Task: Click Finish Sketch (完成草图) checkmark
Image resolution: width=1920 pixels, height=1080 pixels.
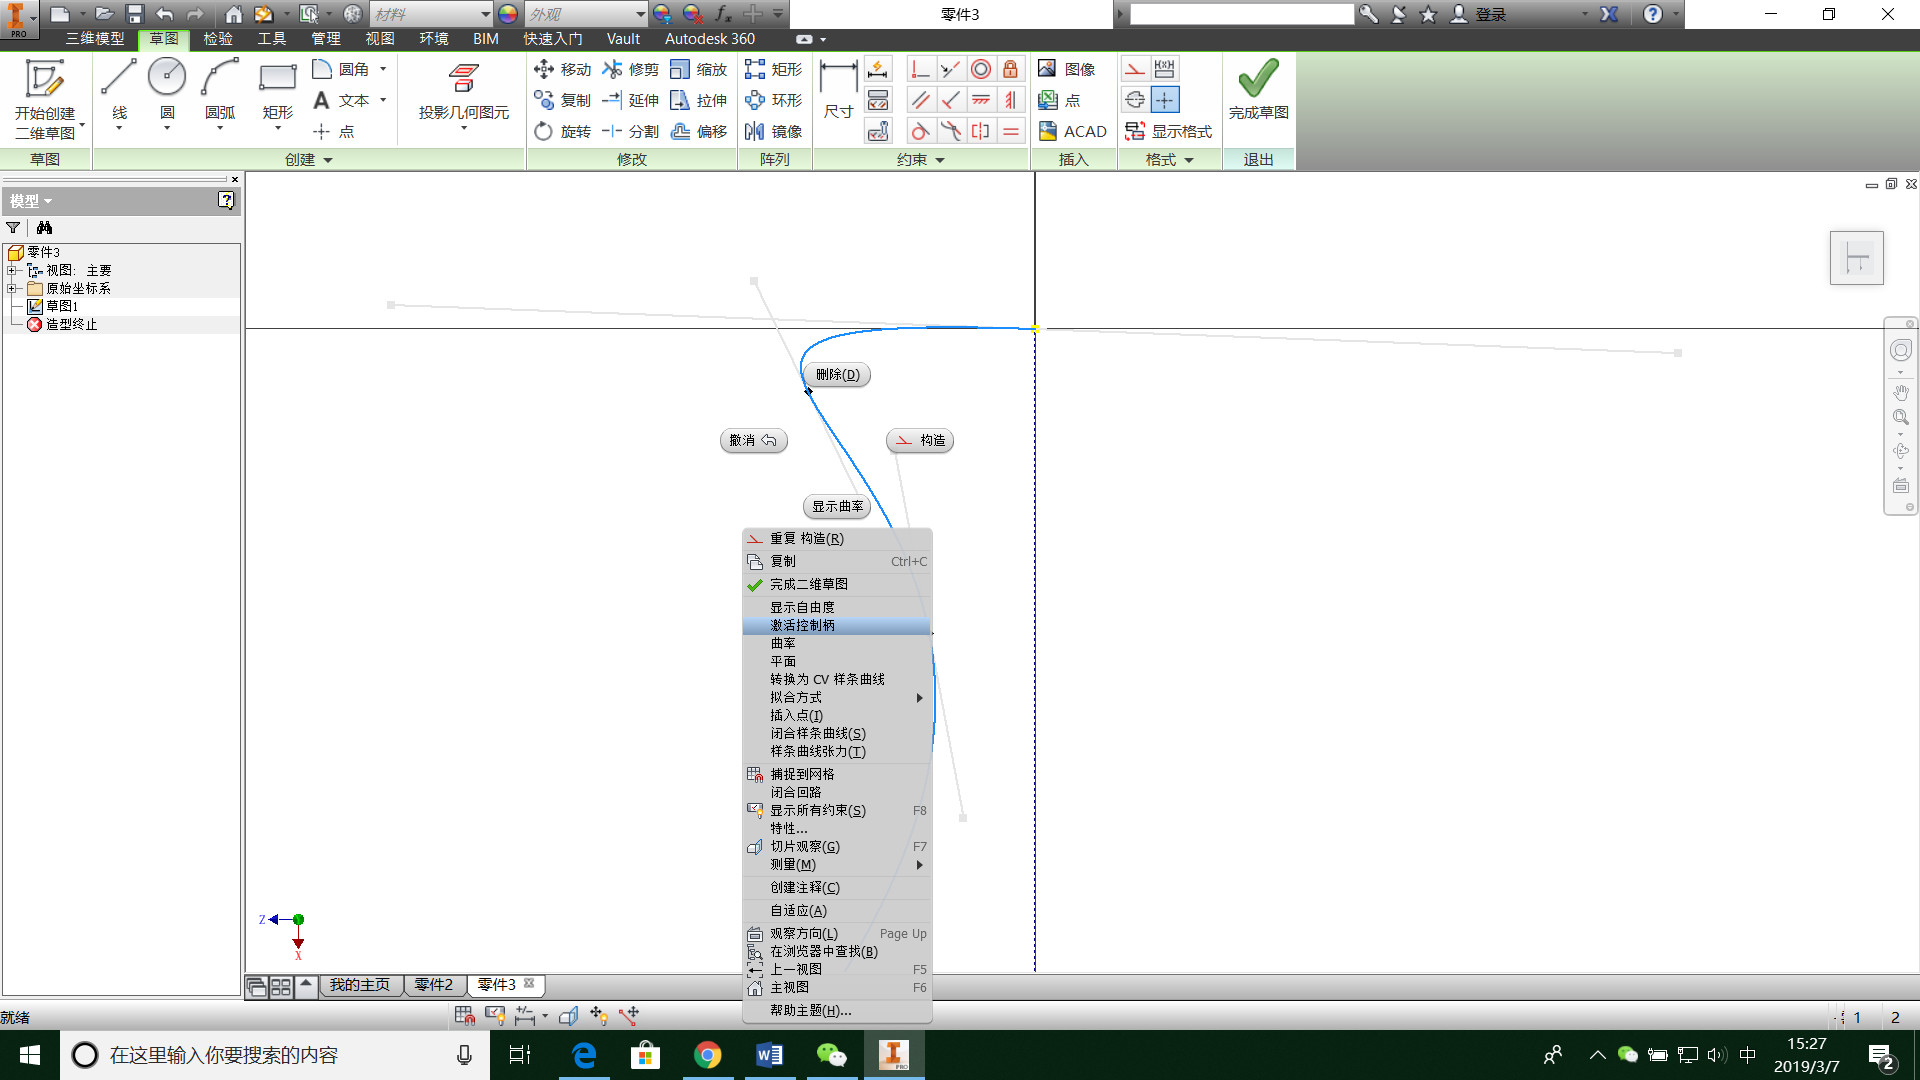Action: tap(1258, 89)
